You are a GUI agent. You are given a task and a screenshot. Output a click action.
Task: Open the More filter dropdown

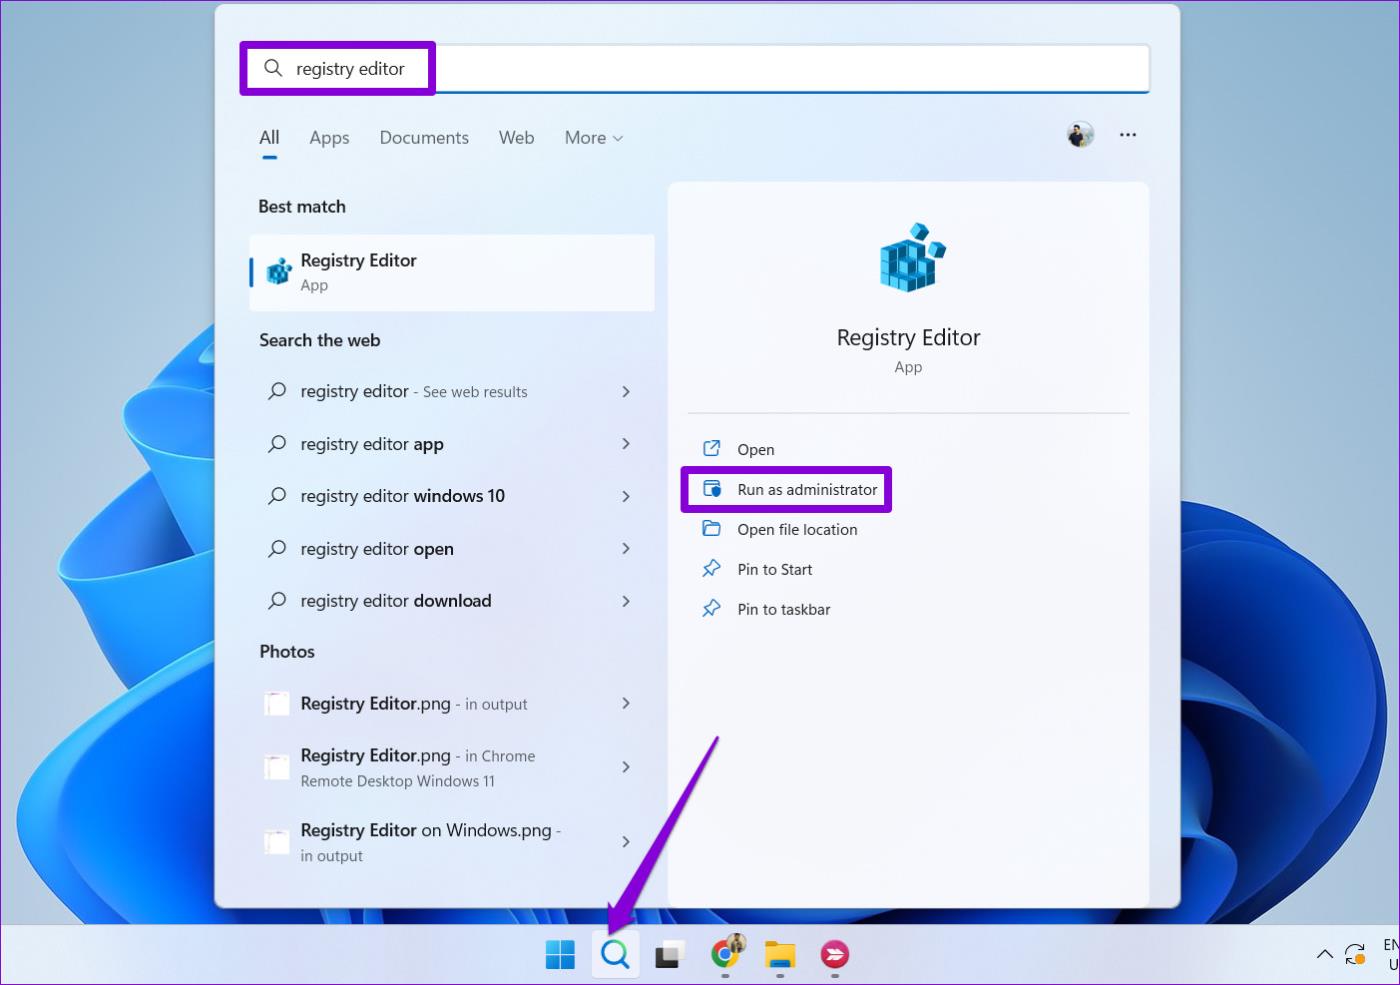(x=592, y=137)
